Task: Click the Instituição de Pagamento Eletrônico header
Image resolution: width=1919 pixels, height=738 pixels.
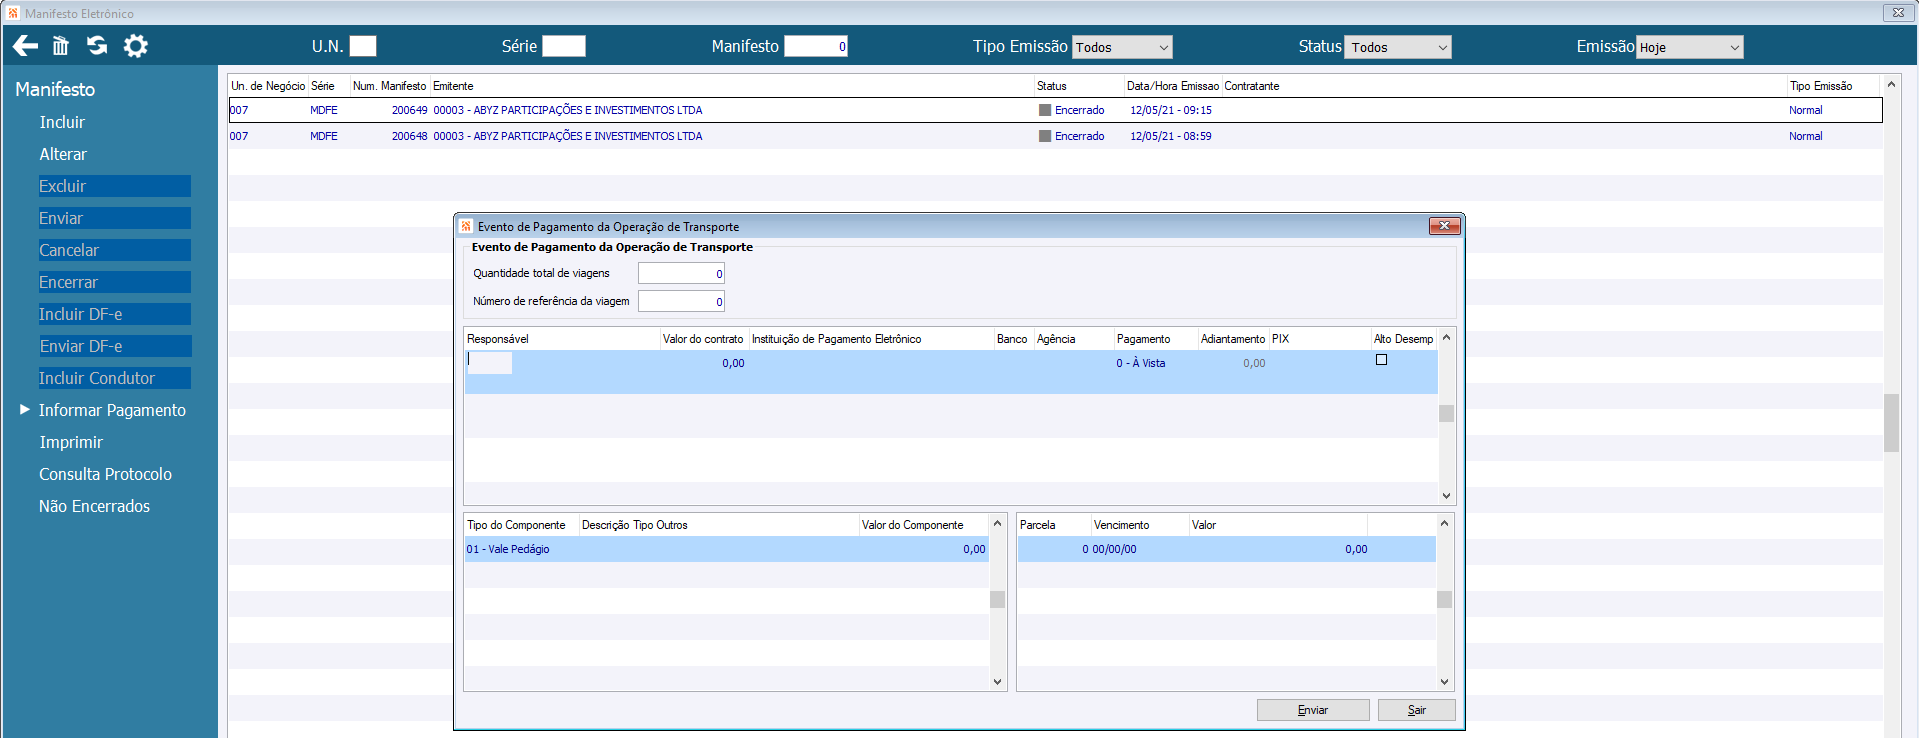Action: (x=836, y=339)
